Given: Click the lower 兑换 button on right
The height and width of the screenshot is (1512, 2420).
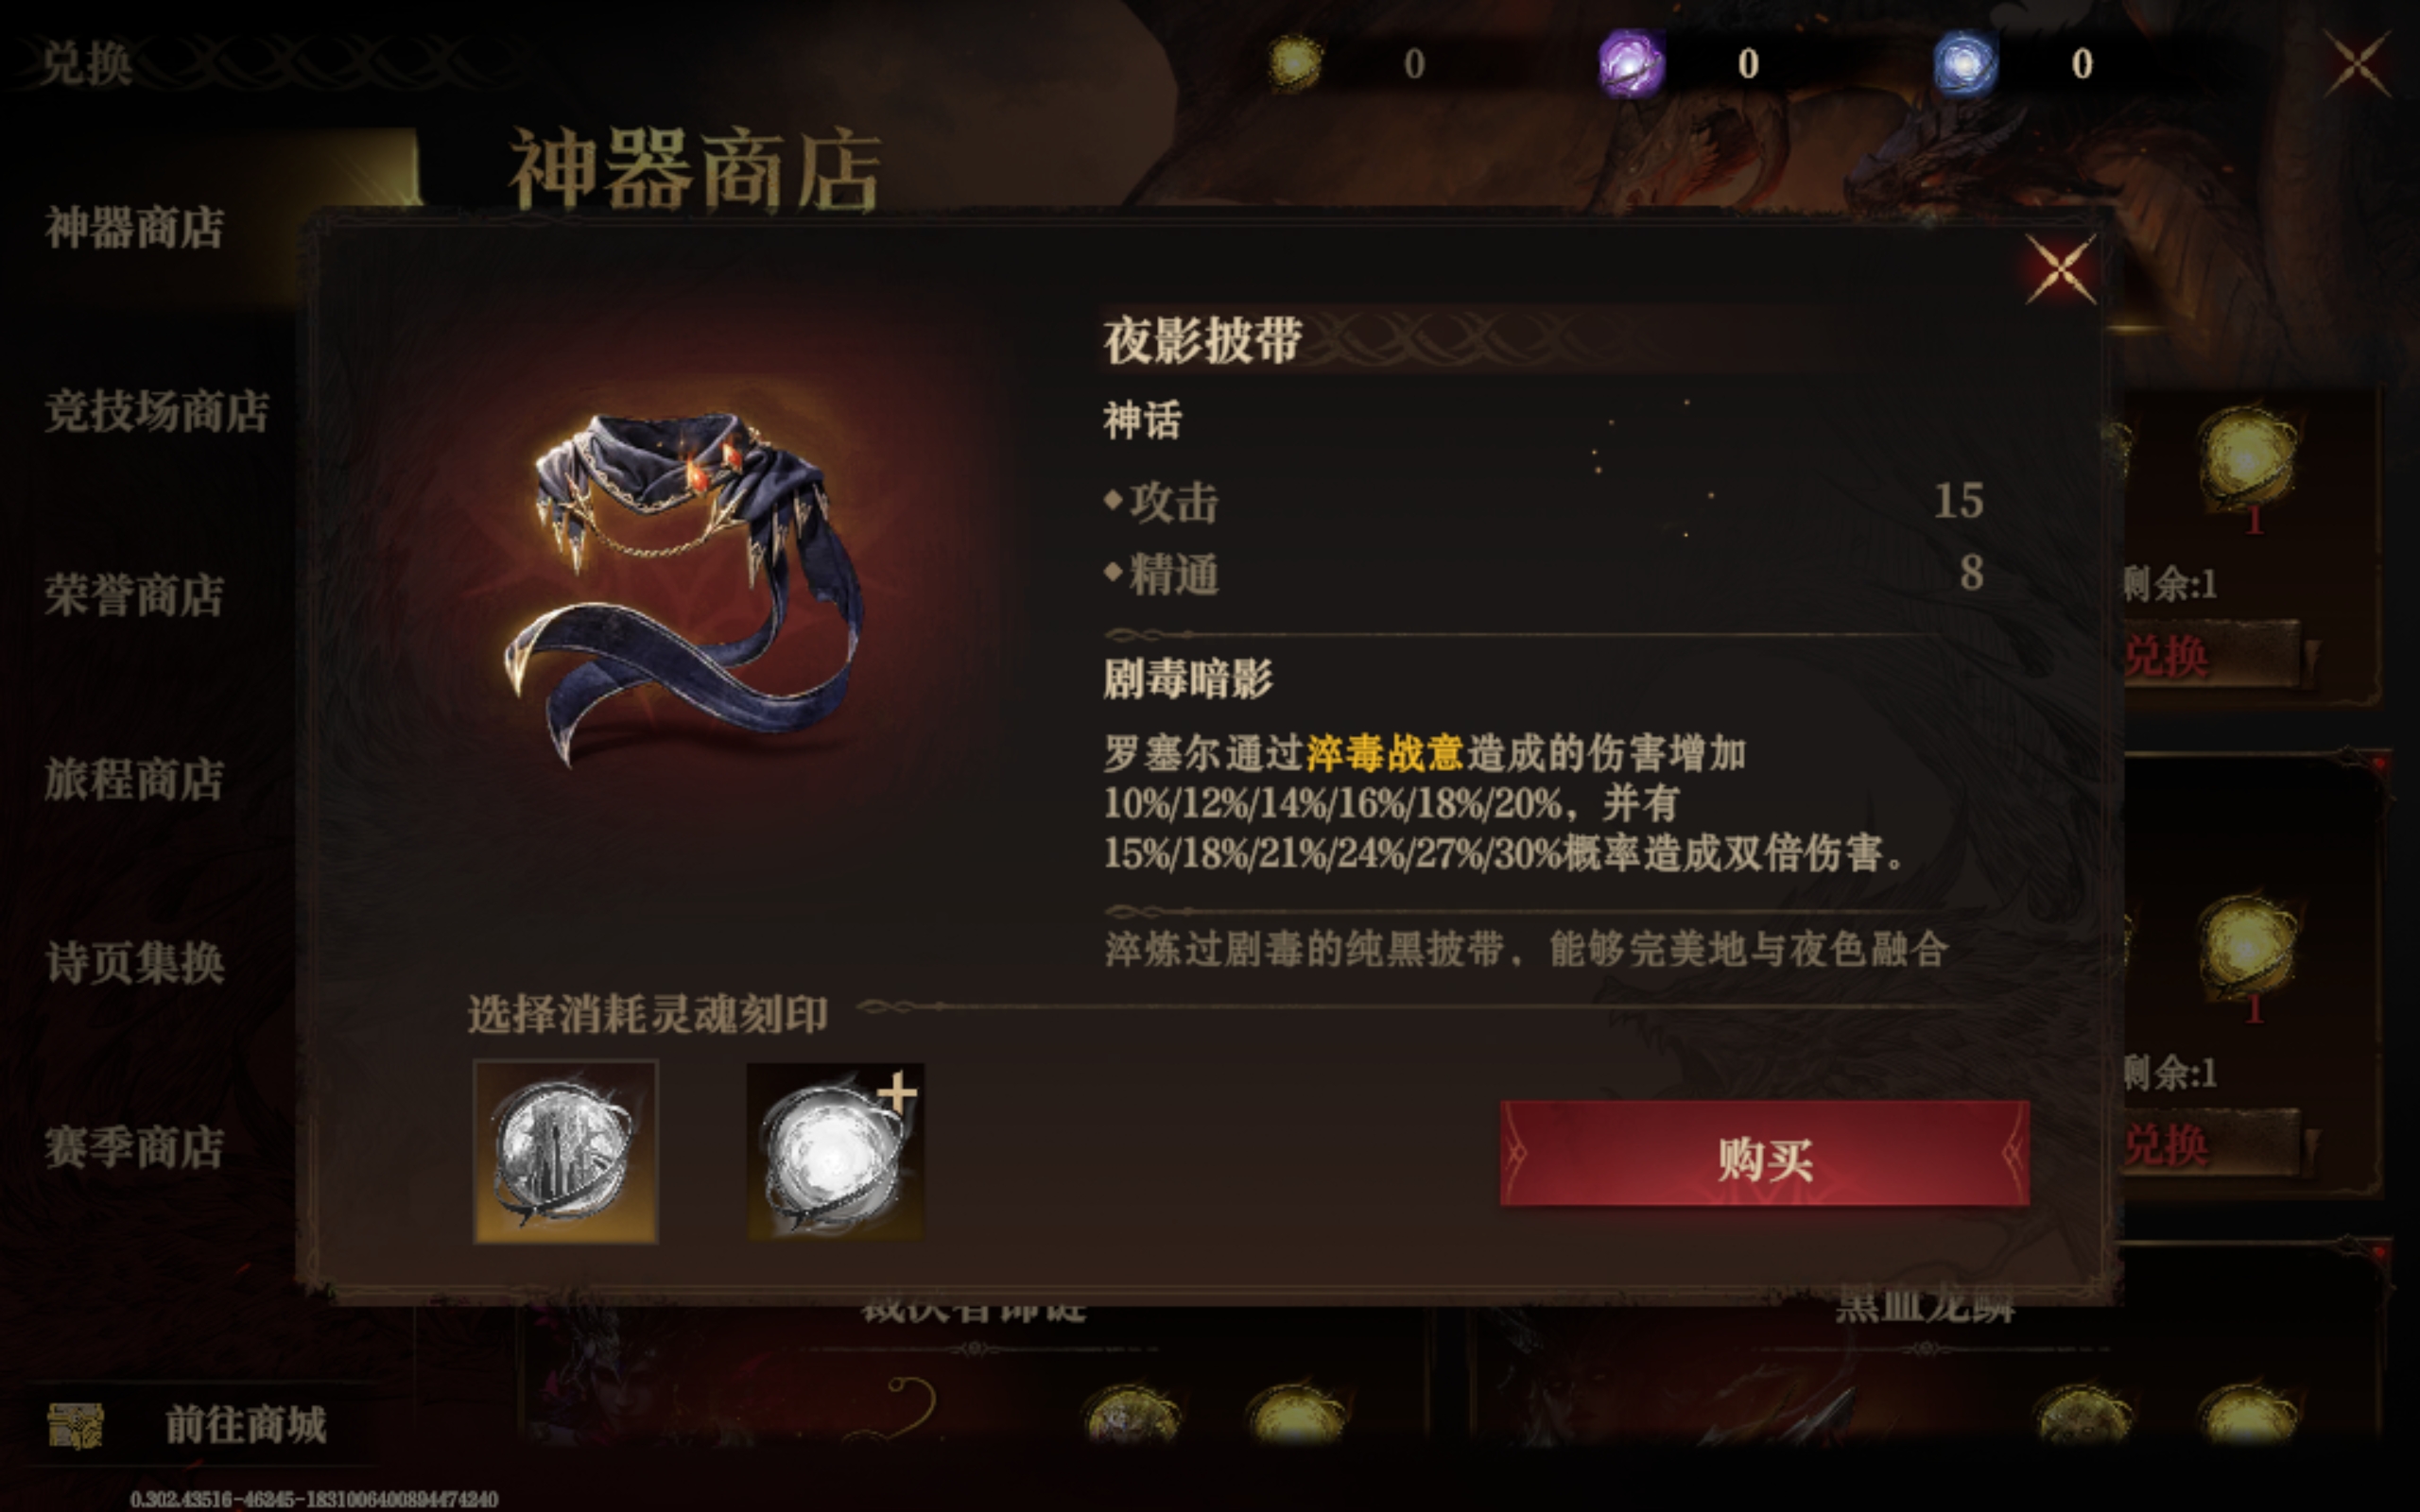Looking at the screenshot, I should click(x=2210, y=1143).
